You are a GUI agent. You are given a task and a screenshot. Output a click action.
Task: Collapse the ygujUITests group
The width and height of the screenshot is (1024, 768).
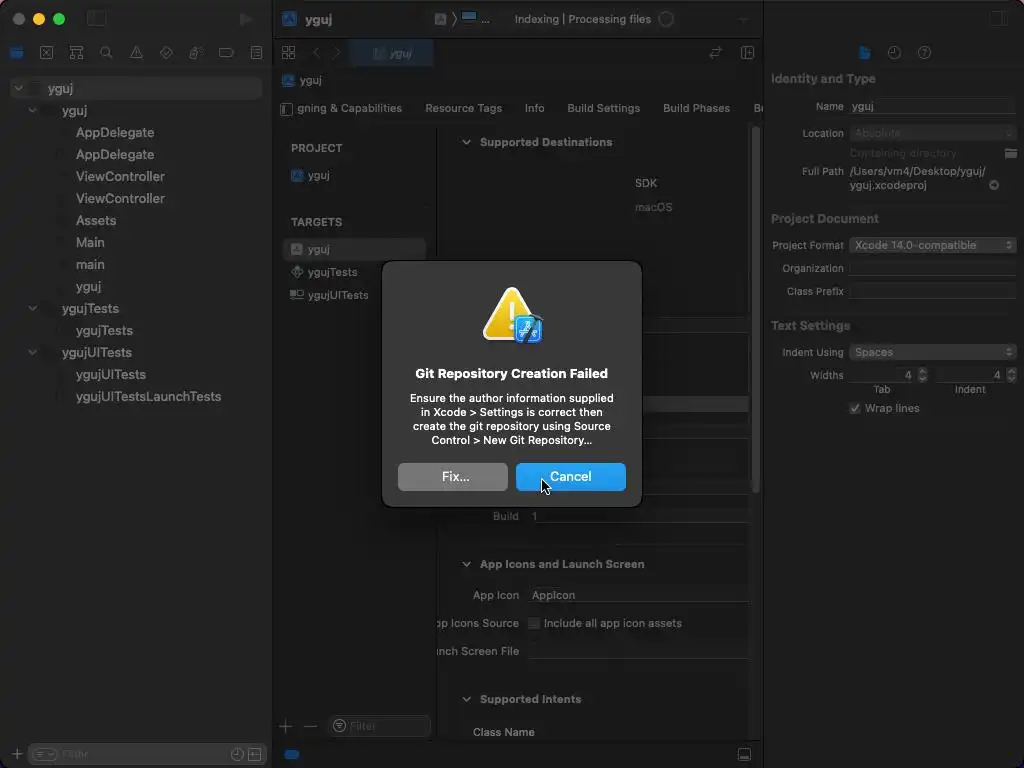coord(33,352)
